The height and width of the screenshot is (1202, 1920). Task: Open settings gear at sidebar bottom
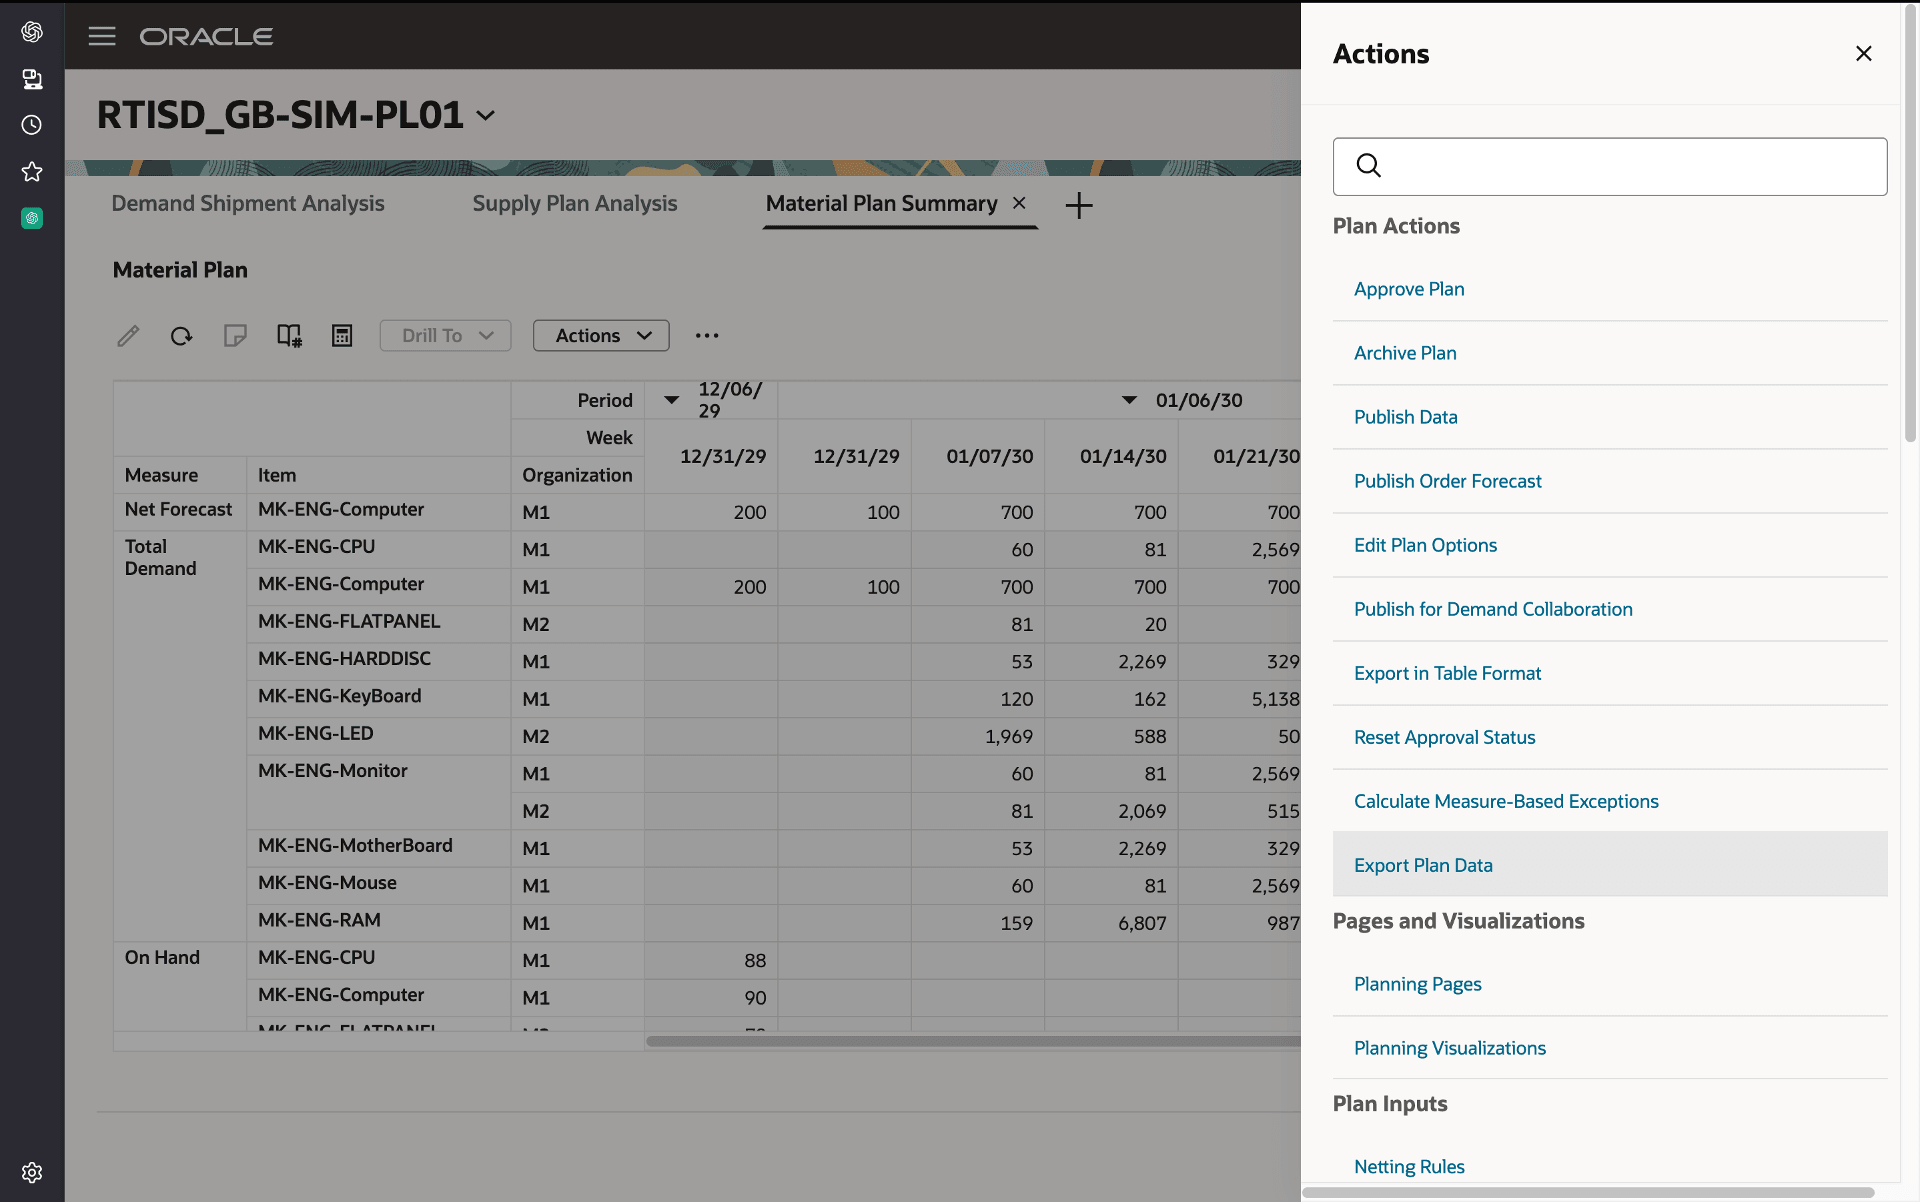click(x=32, y=1172)
